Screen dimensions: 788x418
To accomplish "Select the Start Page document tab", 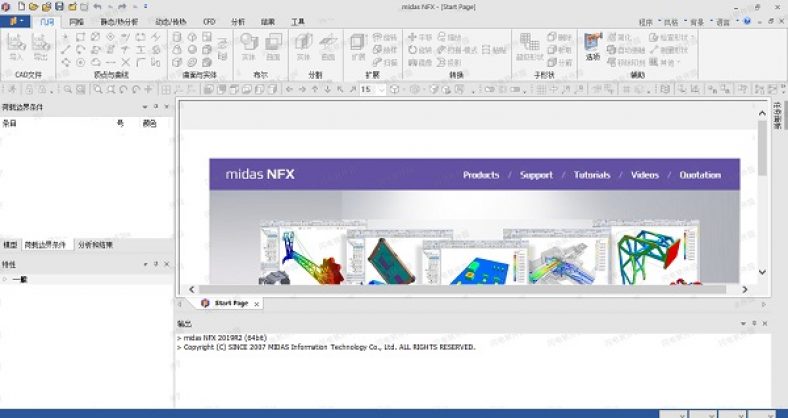I will pos(231,303).
